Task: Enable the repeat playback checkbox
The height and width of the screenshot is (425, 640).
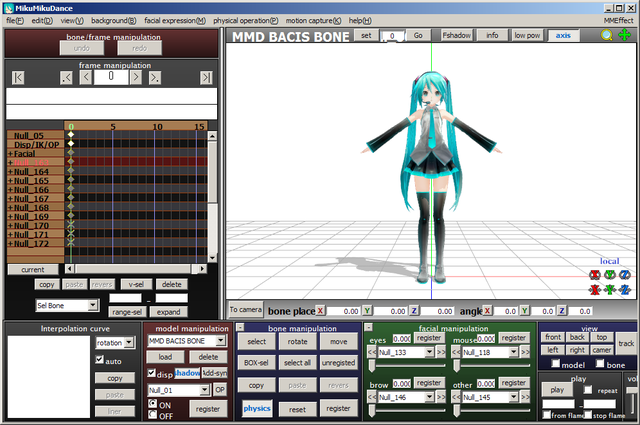Action: [x=588, y=390]
